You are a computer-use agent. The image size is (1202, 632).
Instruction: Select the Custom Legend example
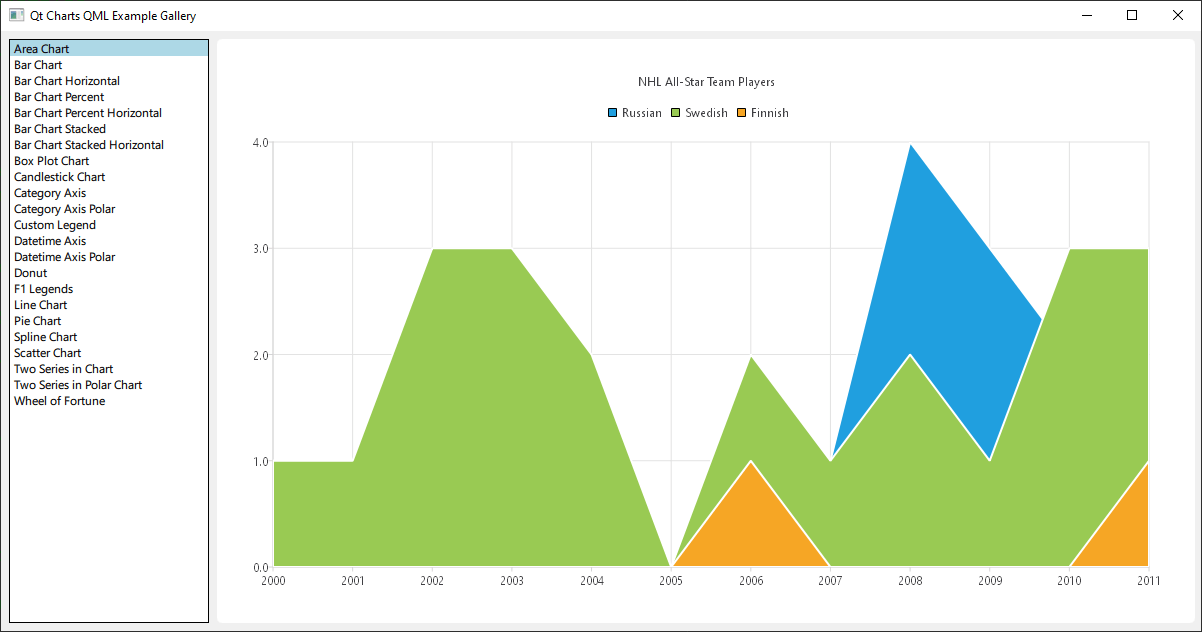coord(54,224)
